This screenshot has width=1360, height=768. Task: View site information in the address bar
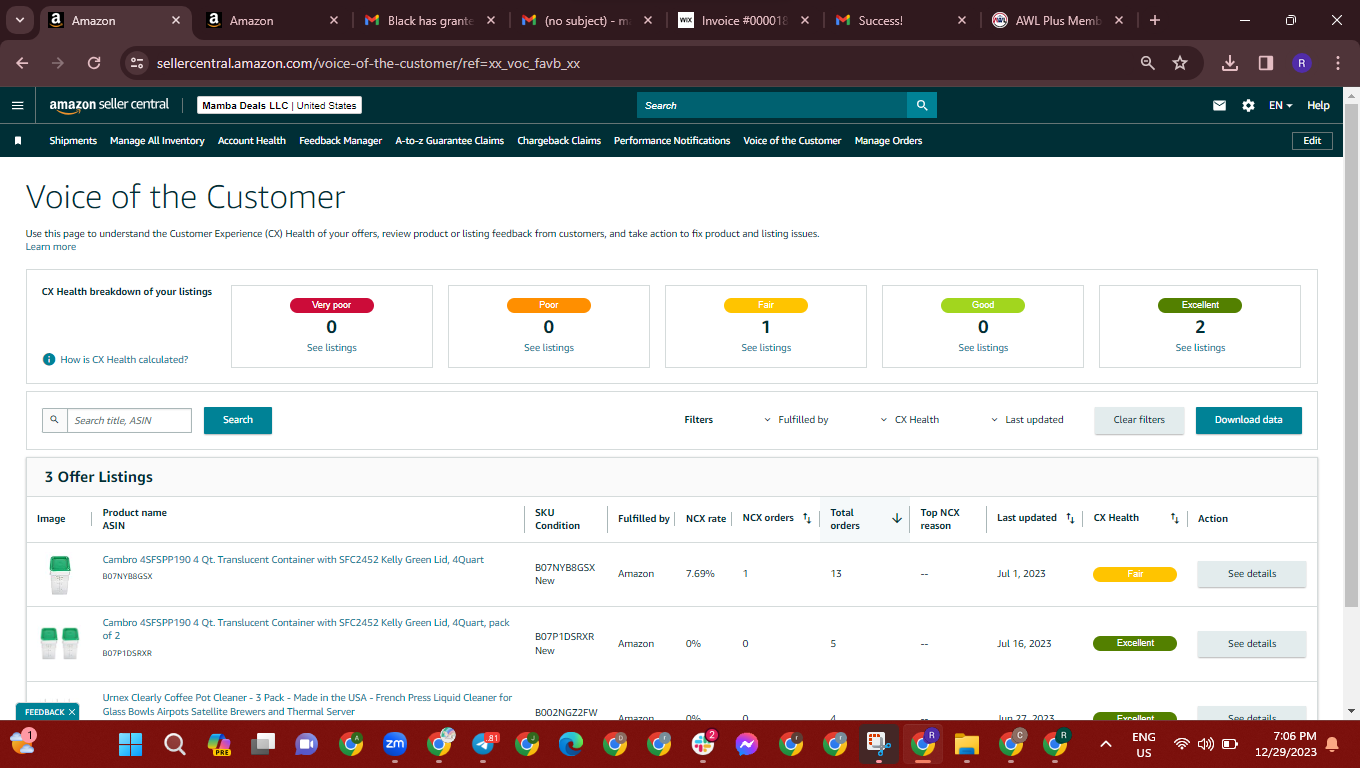click(138, 63)
